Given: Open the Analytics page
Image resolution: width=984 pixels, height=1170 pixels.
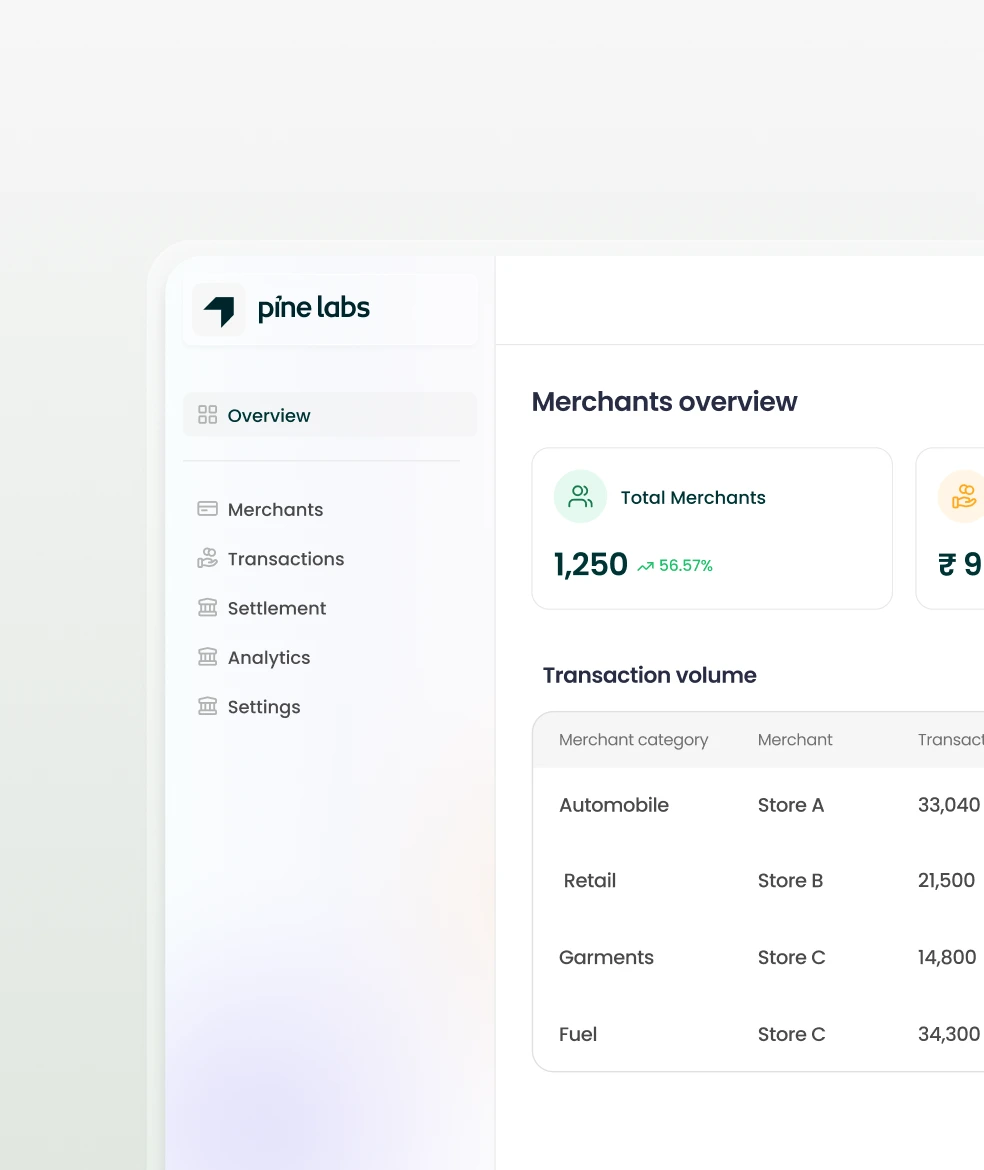Looking at the screenshot, I should coord(269,658).
